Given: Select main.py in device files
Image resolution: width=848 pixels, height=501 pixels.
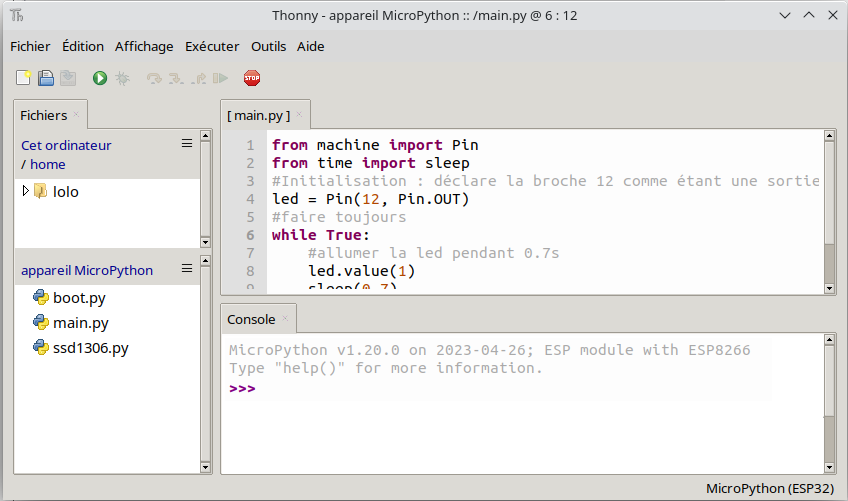Looking at the screenshot, I should coord(81,323).
